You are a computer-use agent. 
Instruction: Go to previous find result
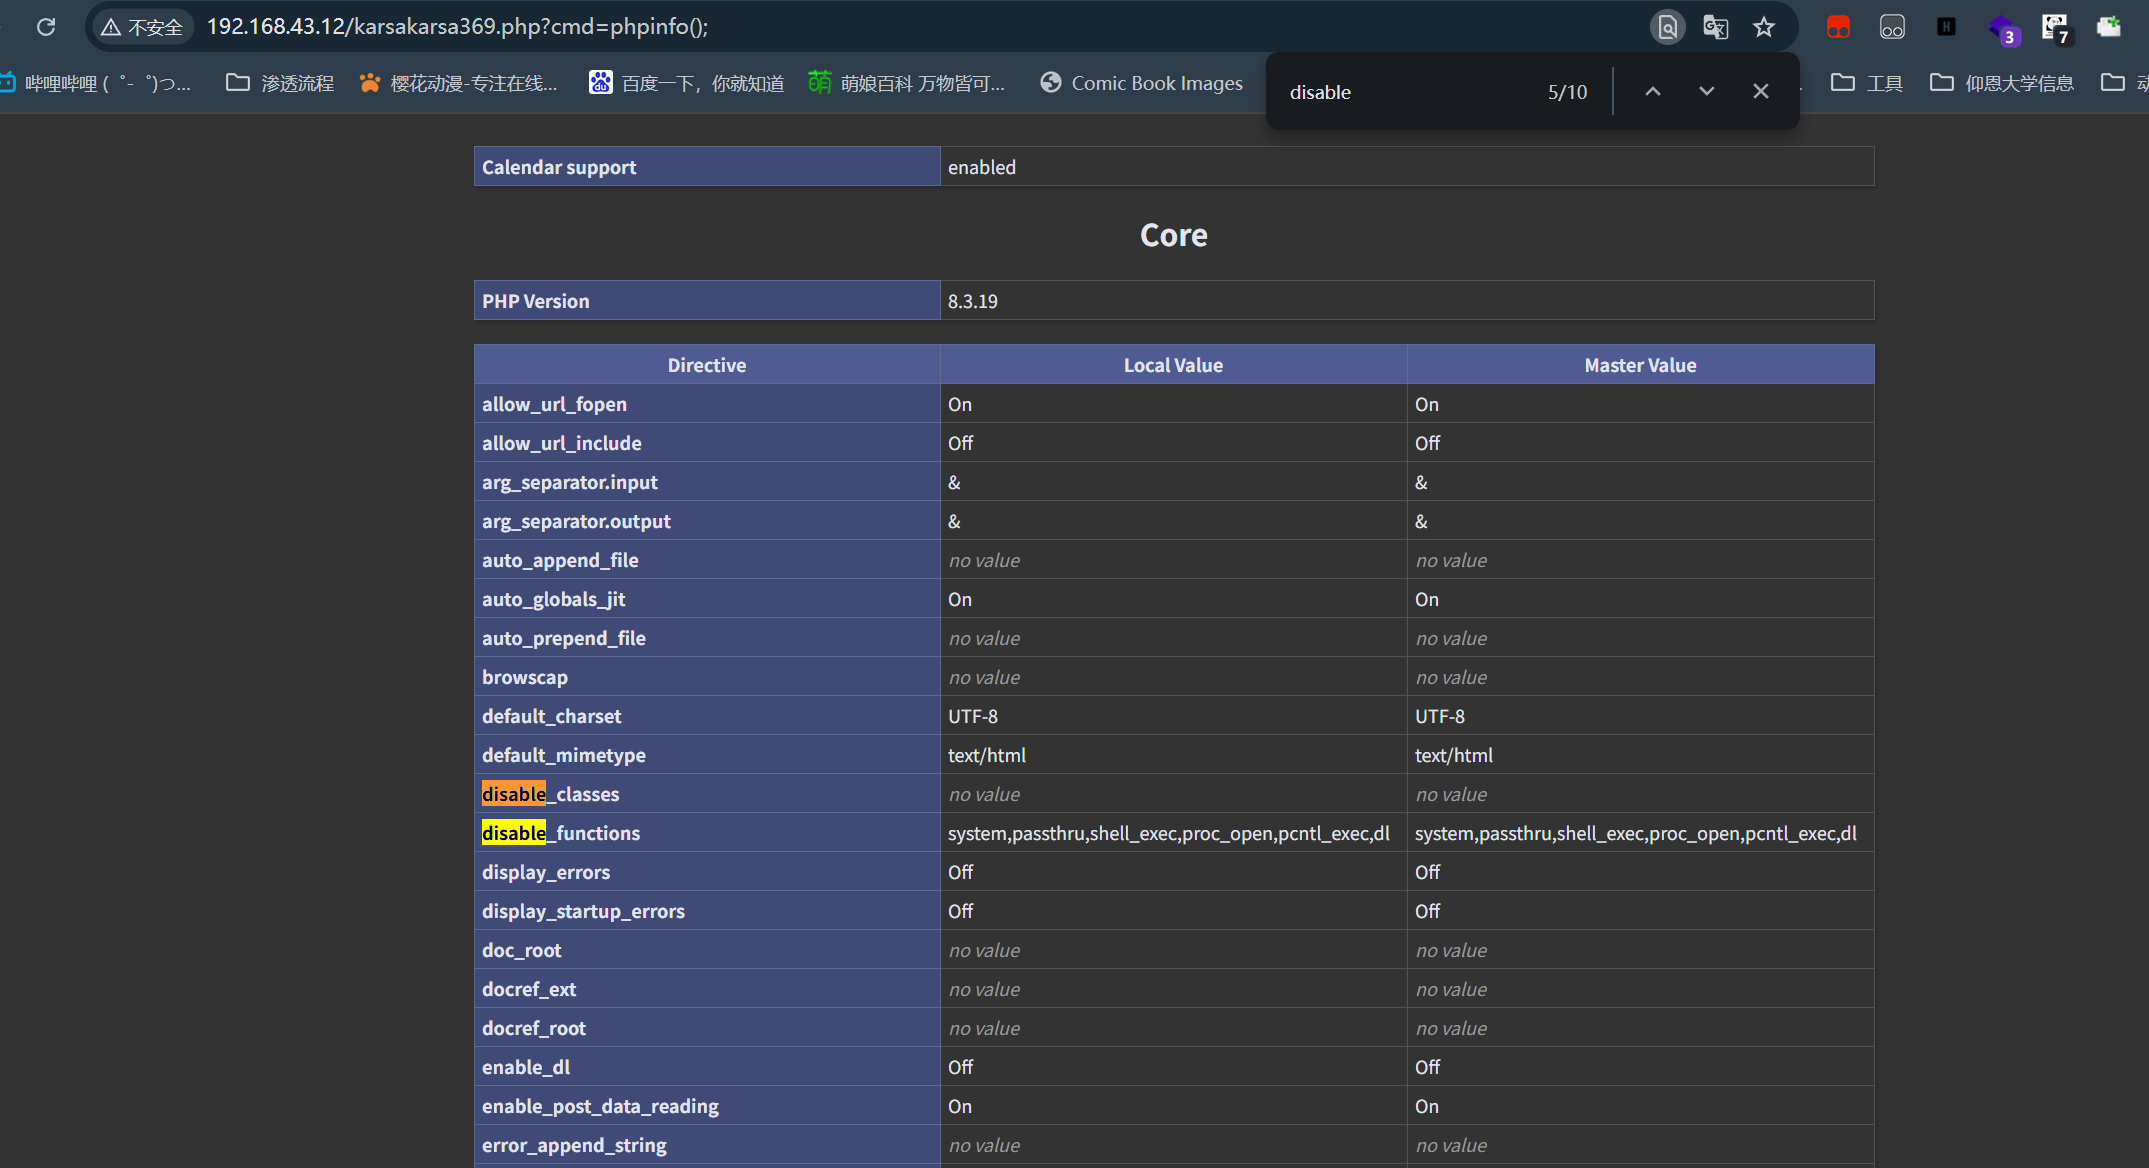1653,91
